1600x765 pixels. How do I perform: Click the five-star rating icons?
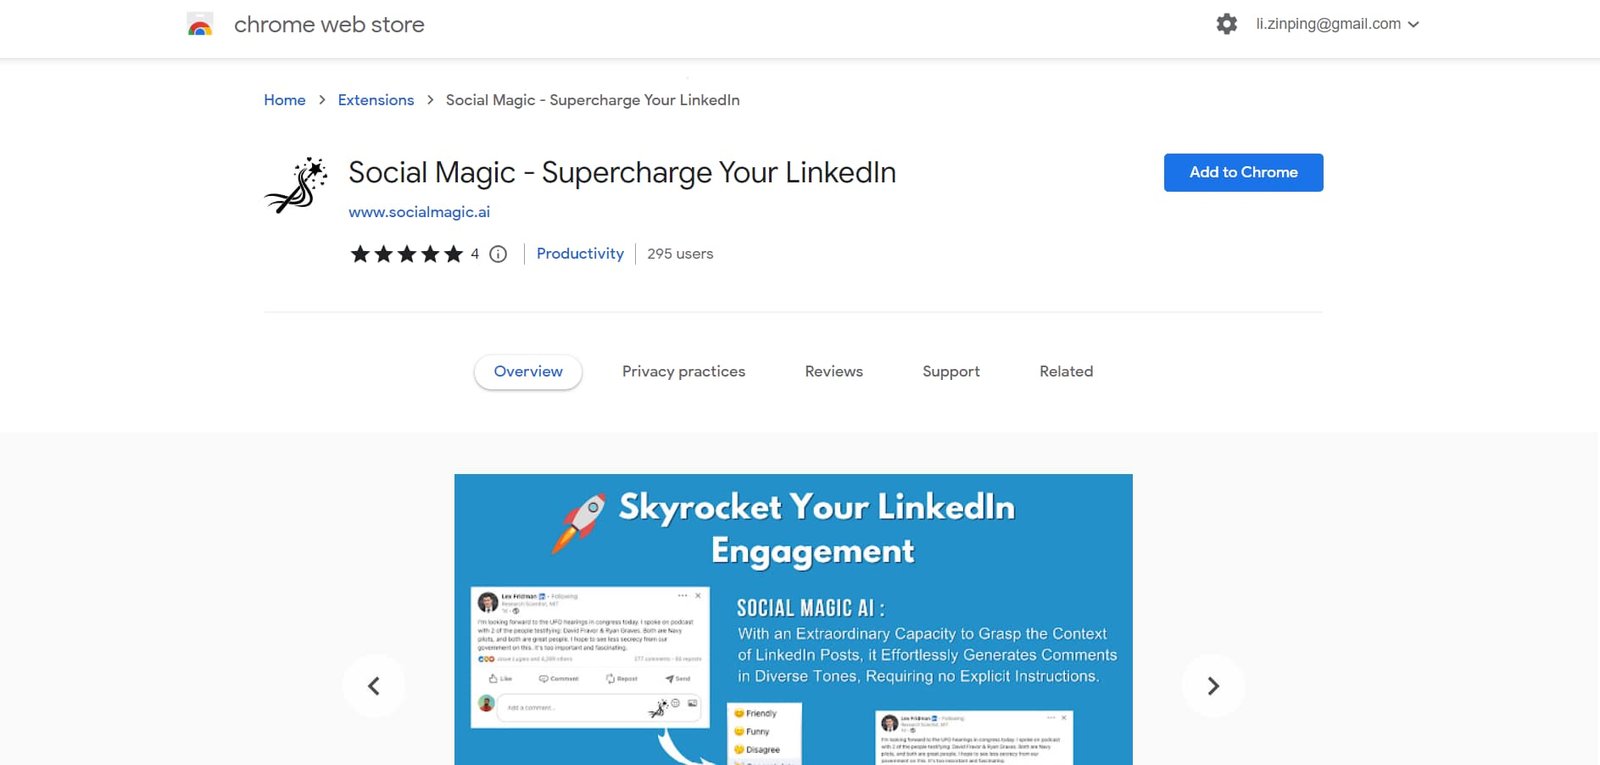406,254
